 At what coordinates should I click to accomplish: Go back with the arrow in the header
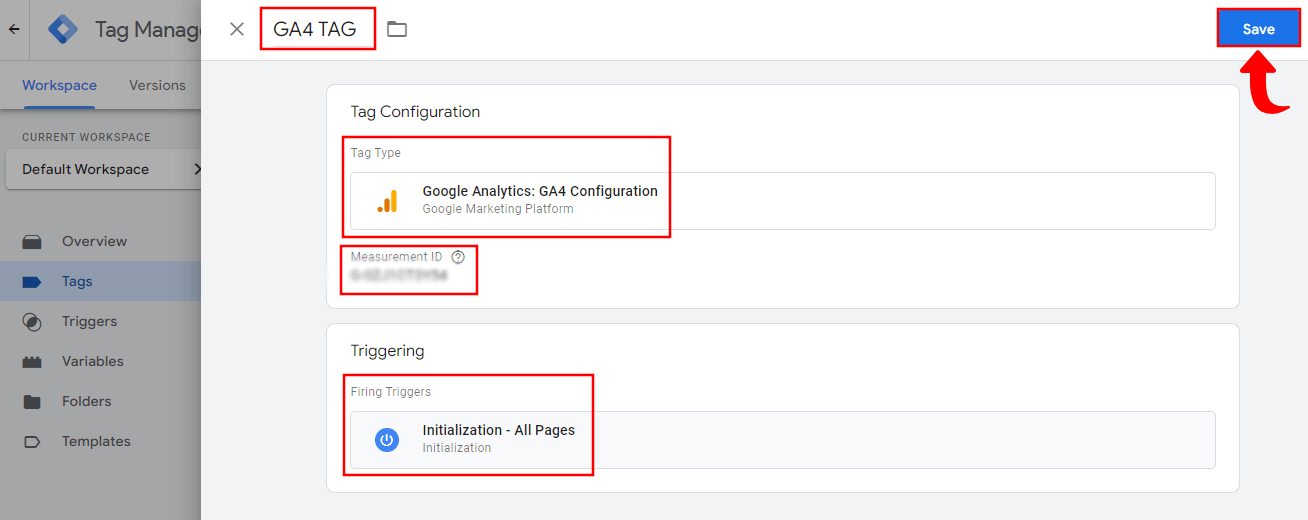point(14,29)
